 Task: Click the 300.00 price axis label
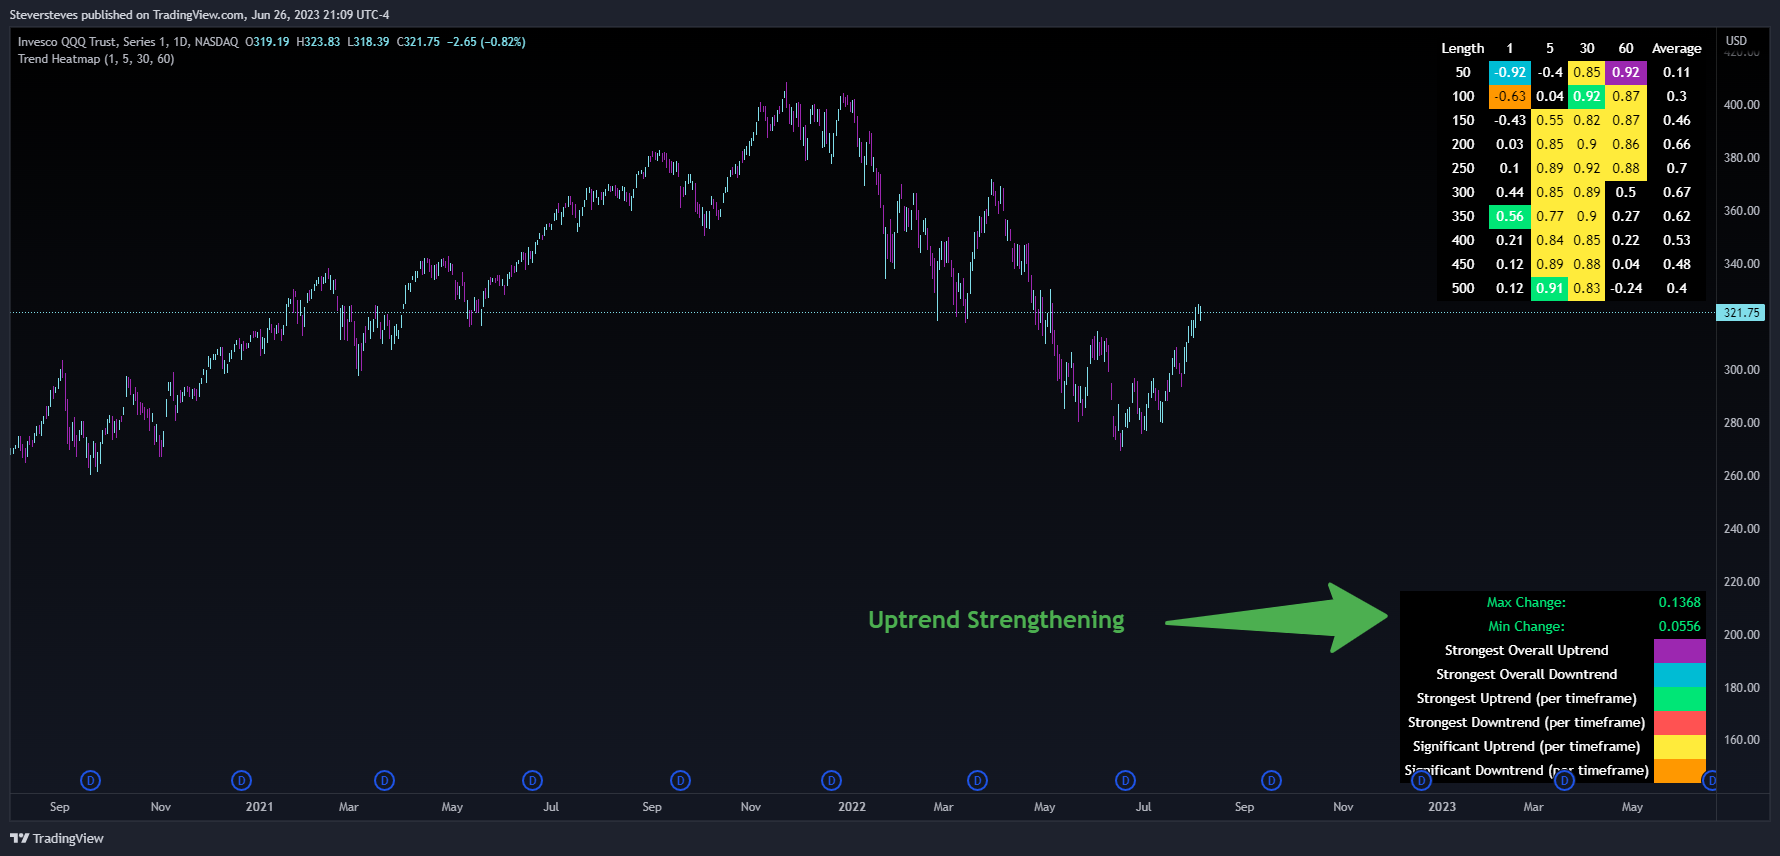point(1742,370)
